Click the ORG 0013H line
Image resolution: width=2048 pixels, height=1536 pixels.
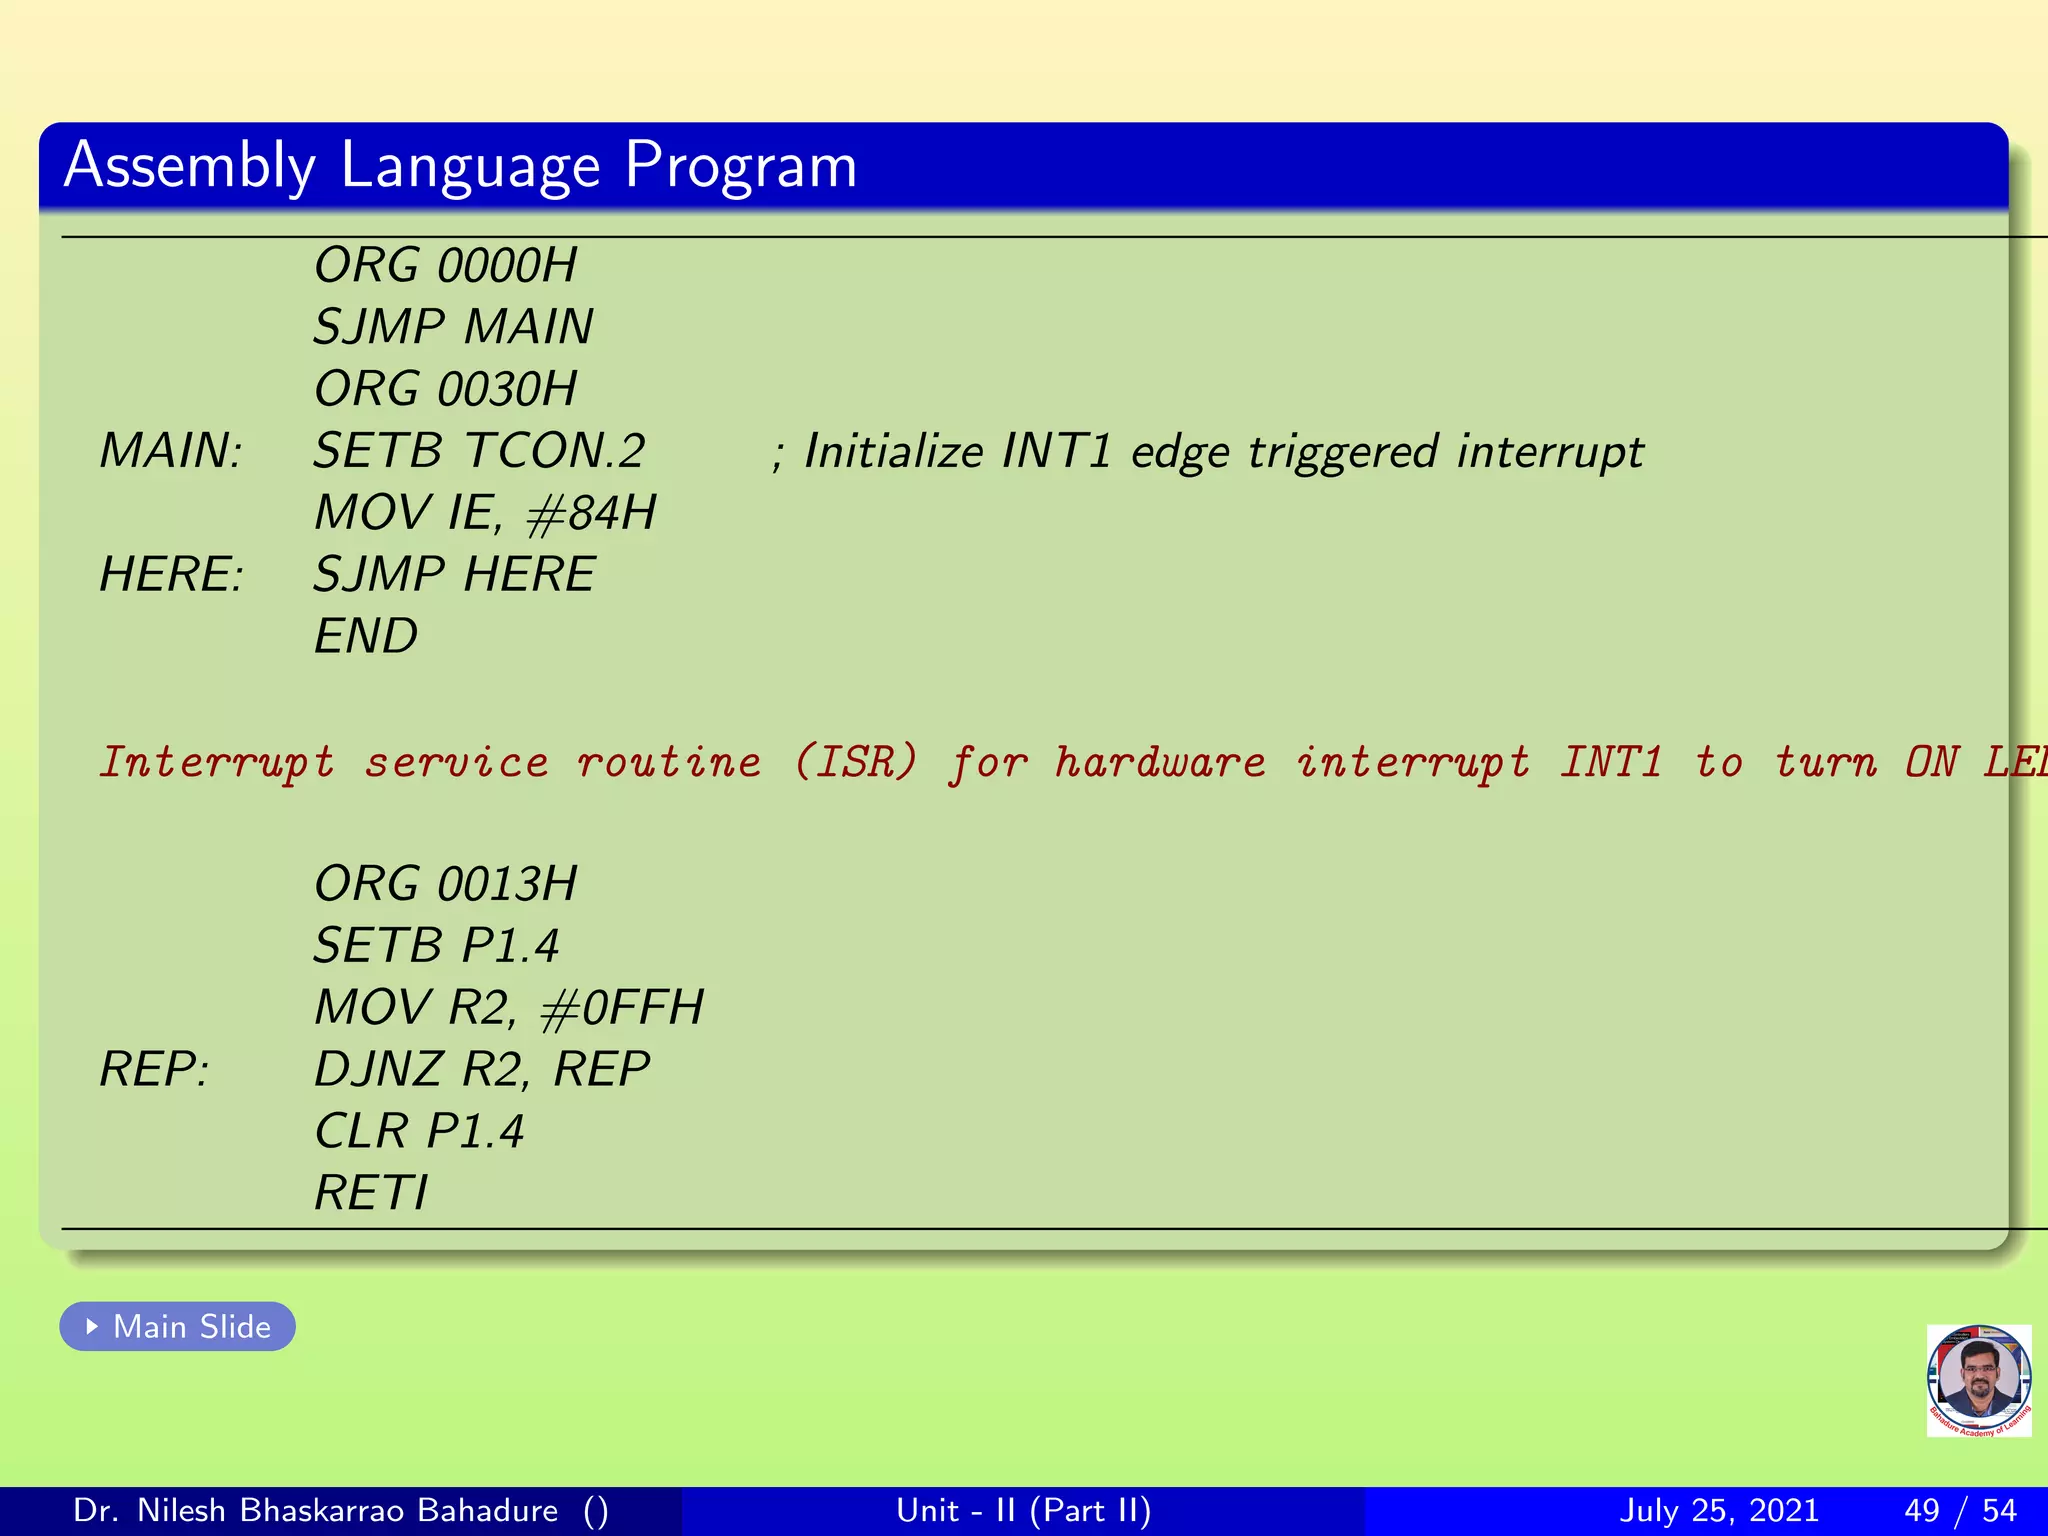point(446,884)
